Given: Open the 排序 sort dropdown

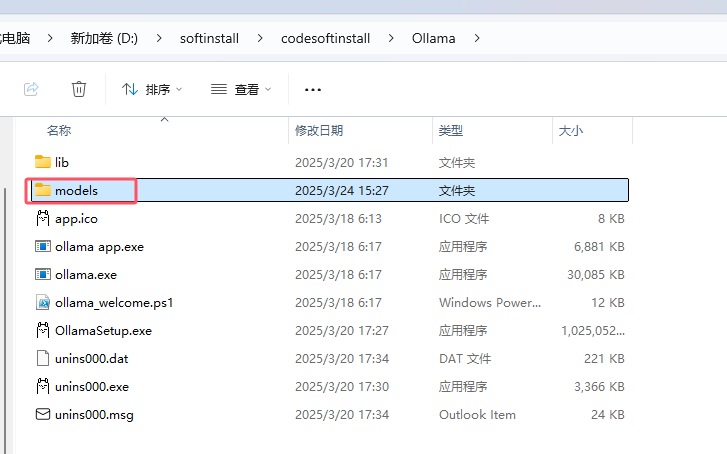Looking at the screenshot, I should pyautogui.click(x=152, y=89).
